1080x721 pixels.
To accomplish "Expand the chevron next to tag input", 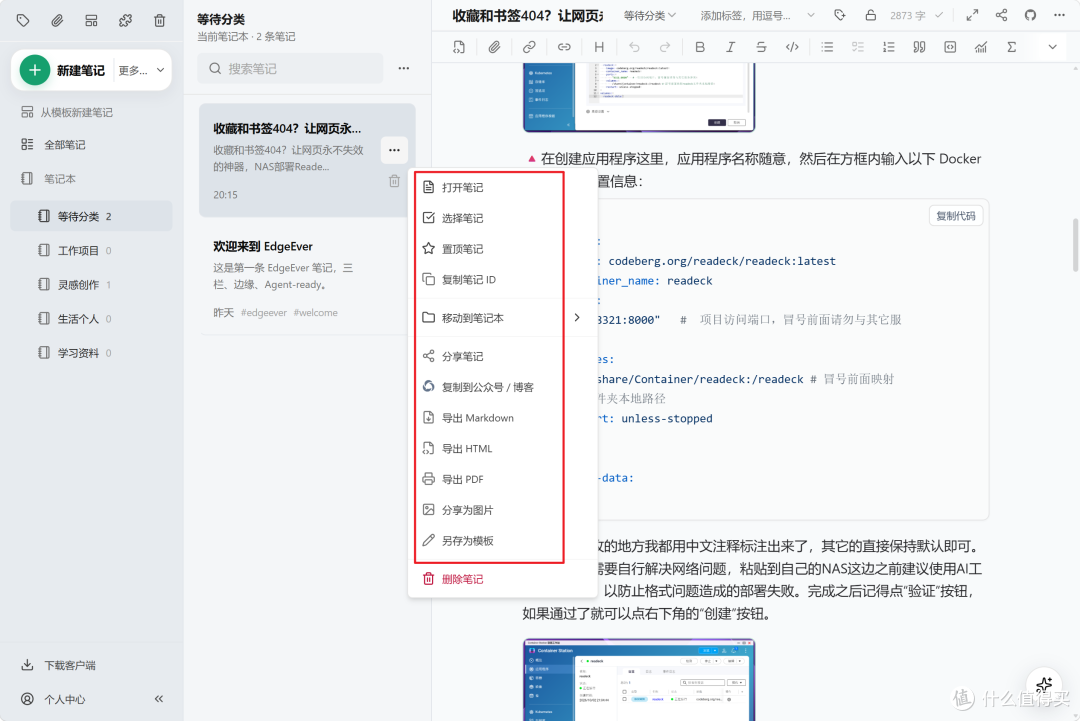I will tap(811, 15).
